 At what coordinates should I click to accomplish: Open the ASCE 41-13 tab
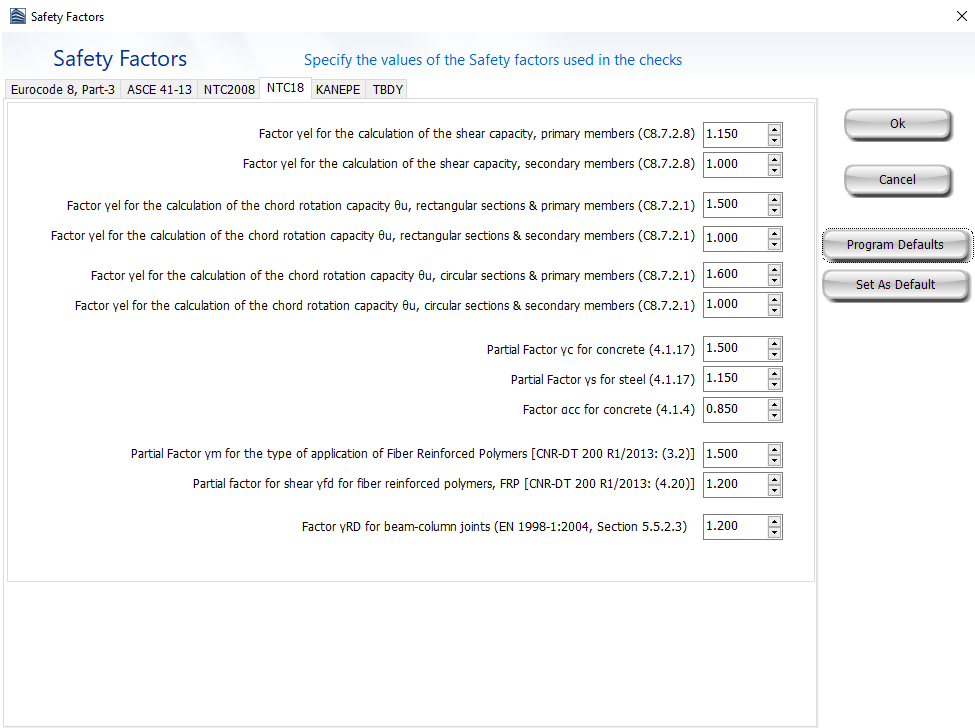click(x=159, y=89)
